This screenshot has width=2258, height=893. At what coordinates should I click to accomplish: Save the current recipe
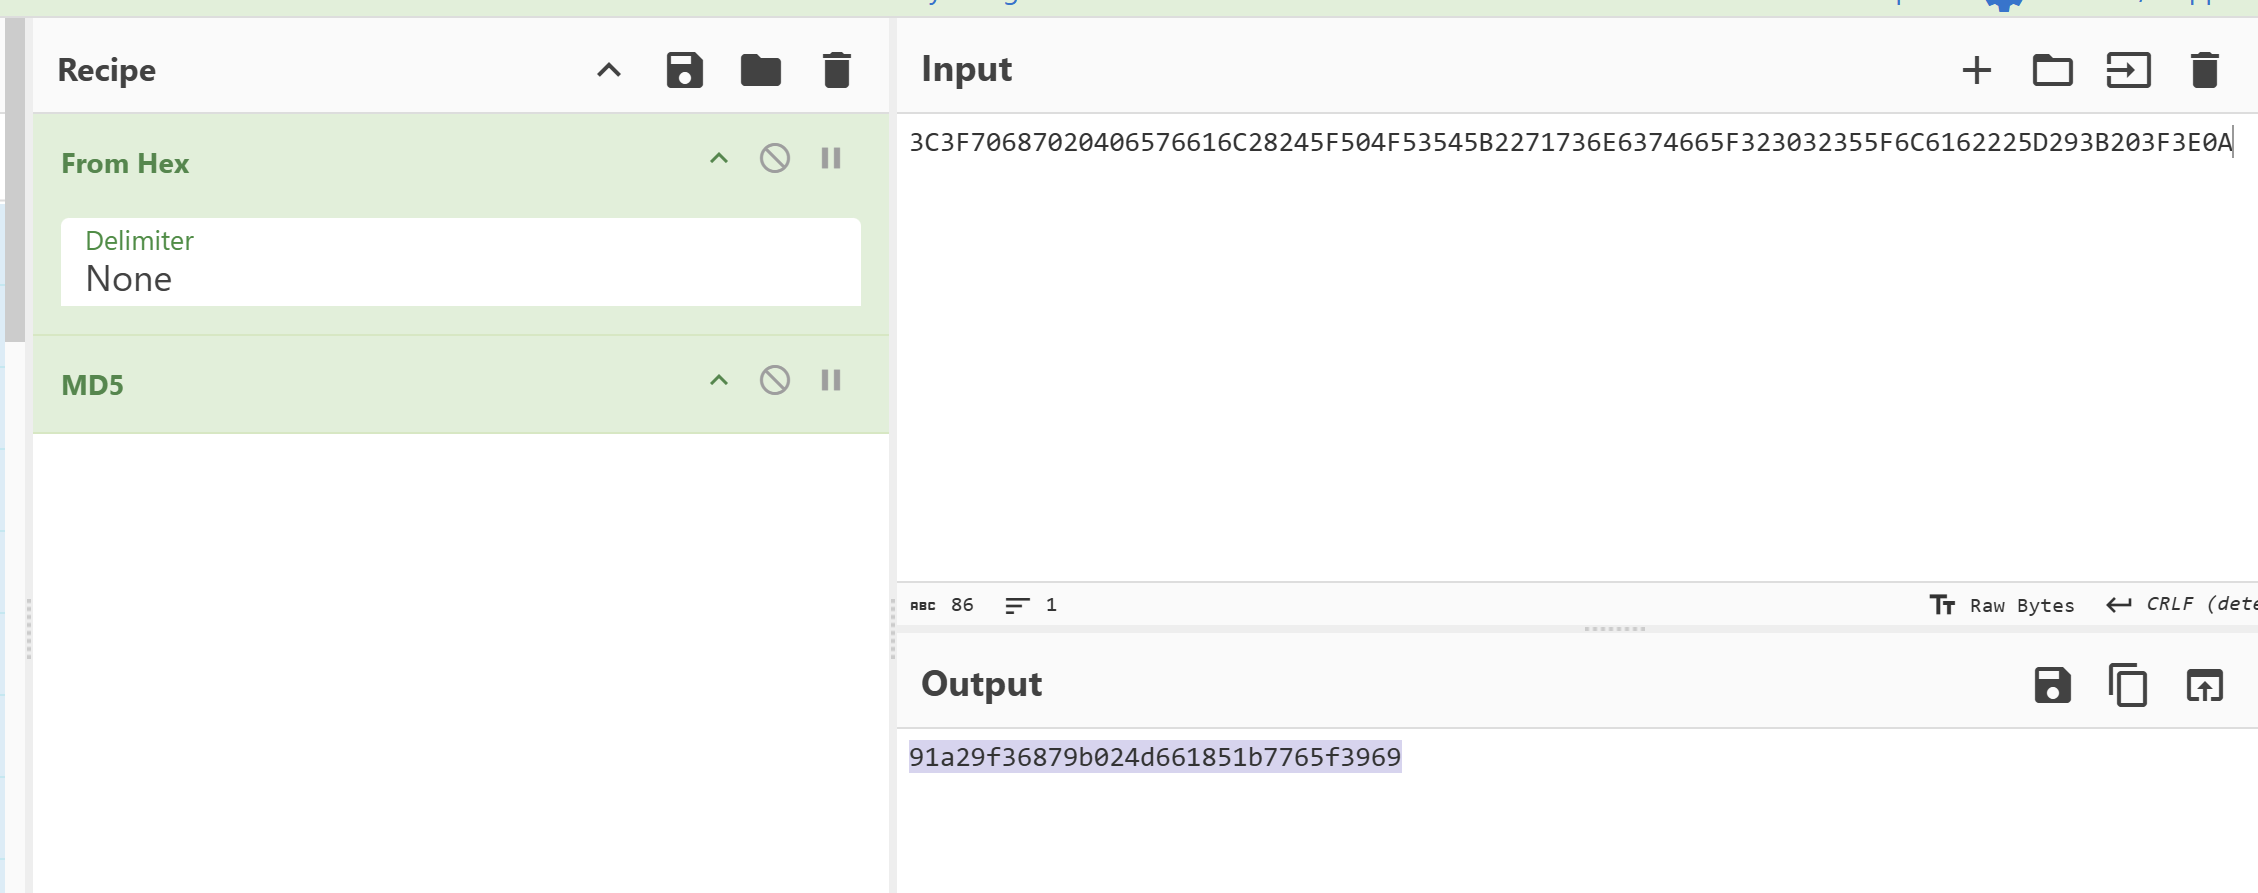pyautogui.click(x=684, y=71)
